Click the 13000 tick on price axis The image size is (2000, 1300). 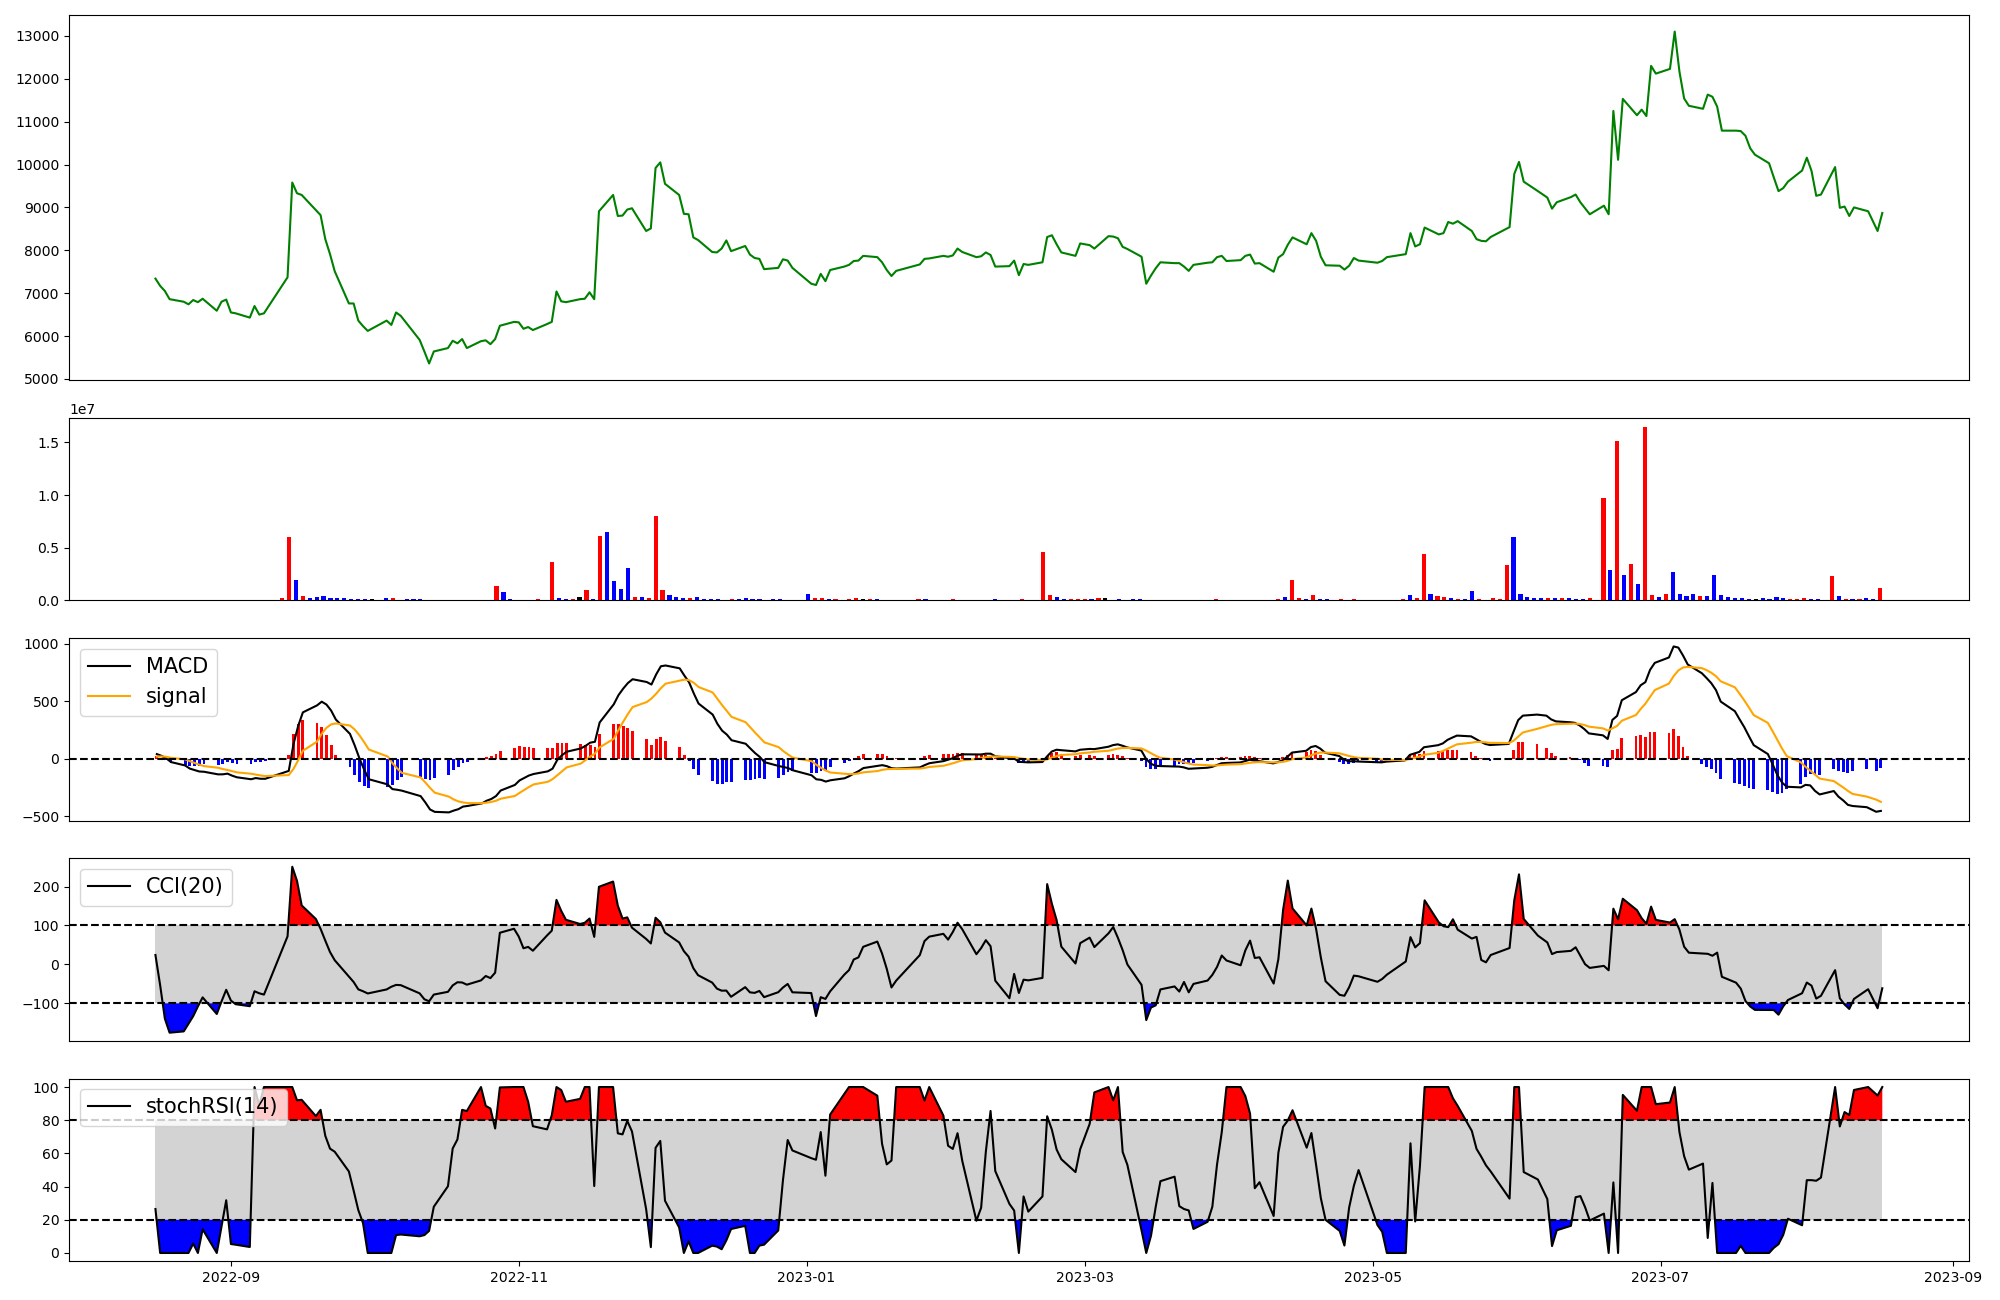(38, 36)
